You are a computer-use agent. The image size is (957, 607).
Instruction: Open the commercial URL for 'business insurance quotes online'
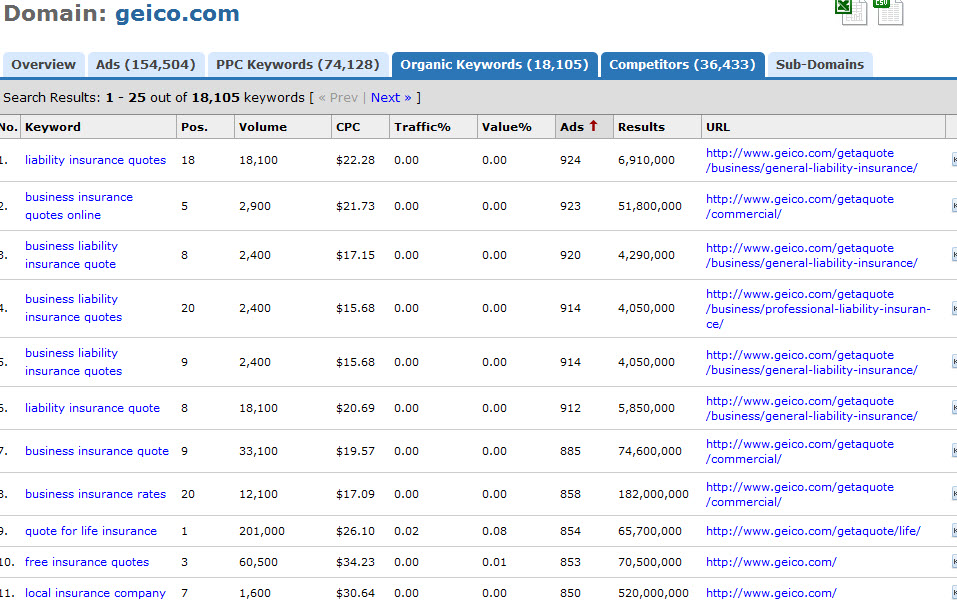[800, 206]
